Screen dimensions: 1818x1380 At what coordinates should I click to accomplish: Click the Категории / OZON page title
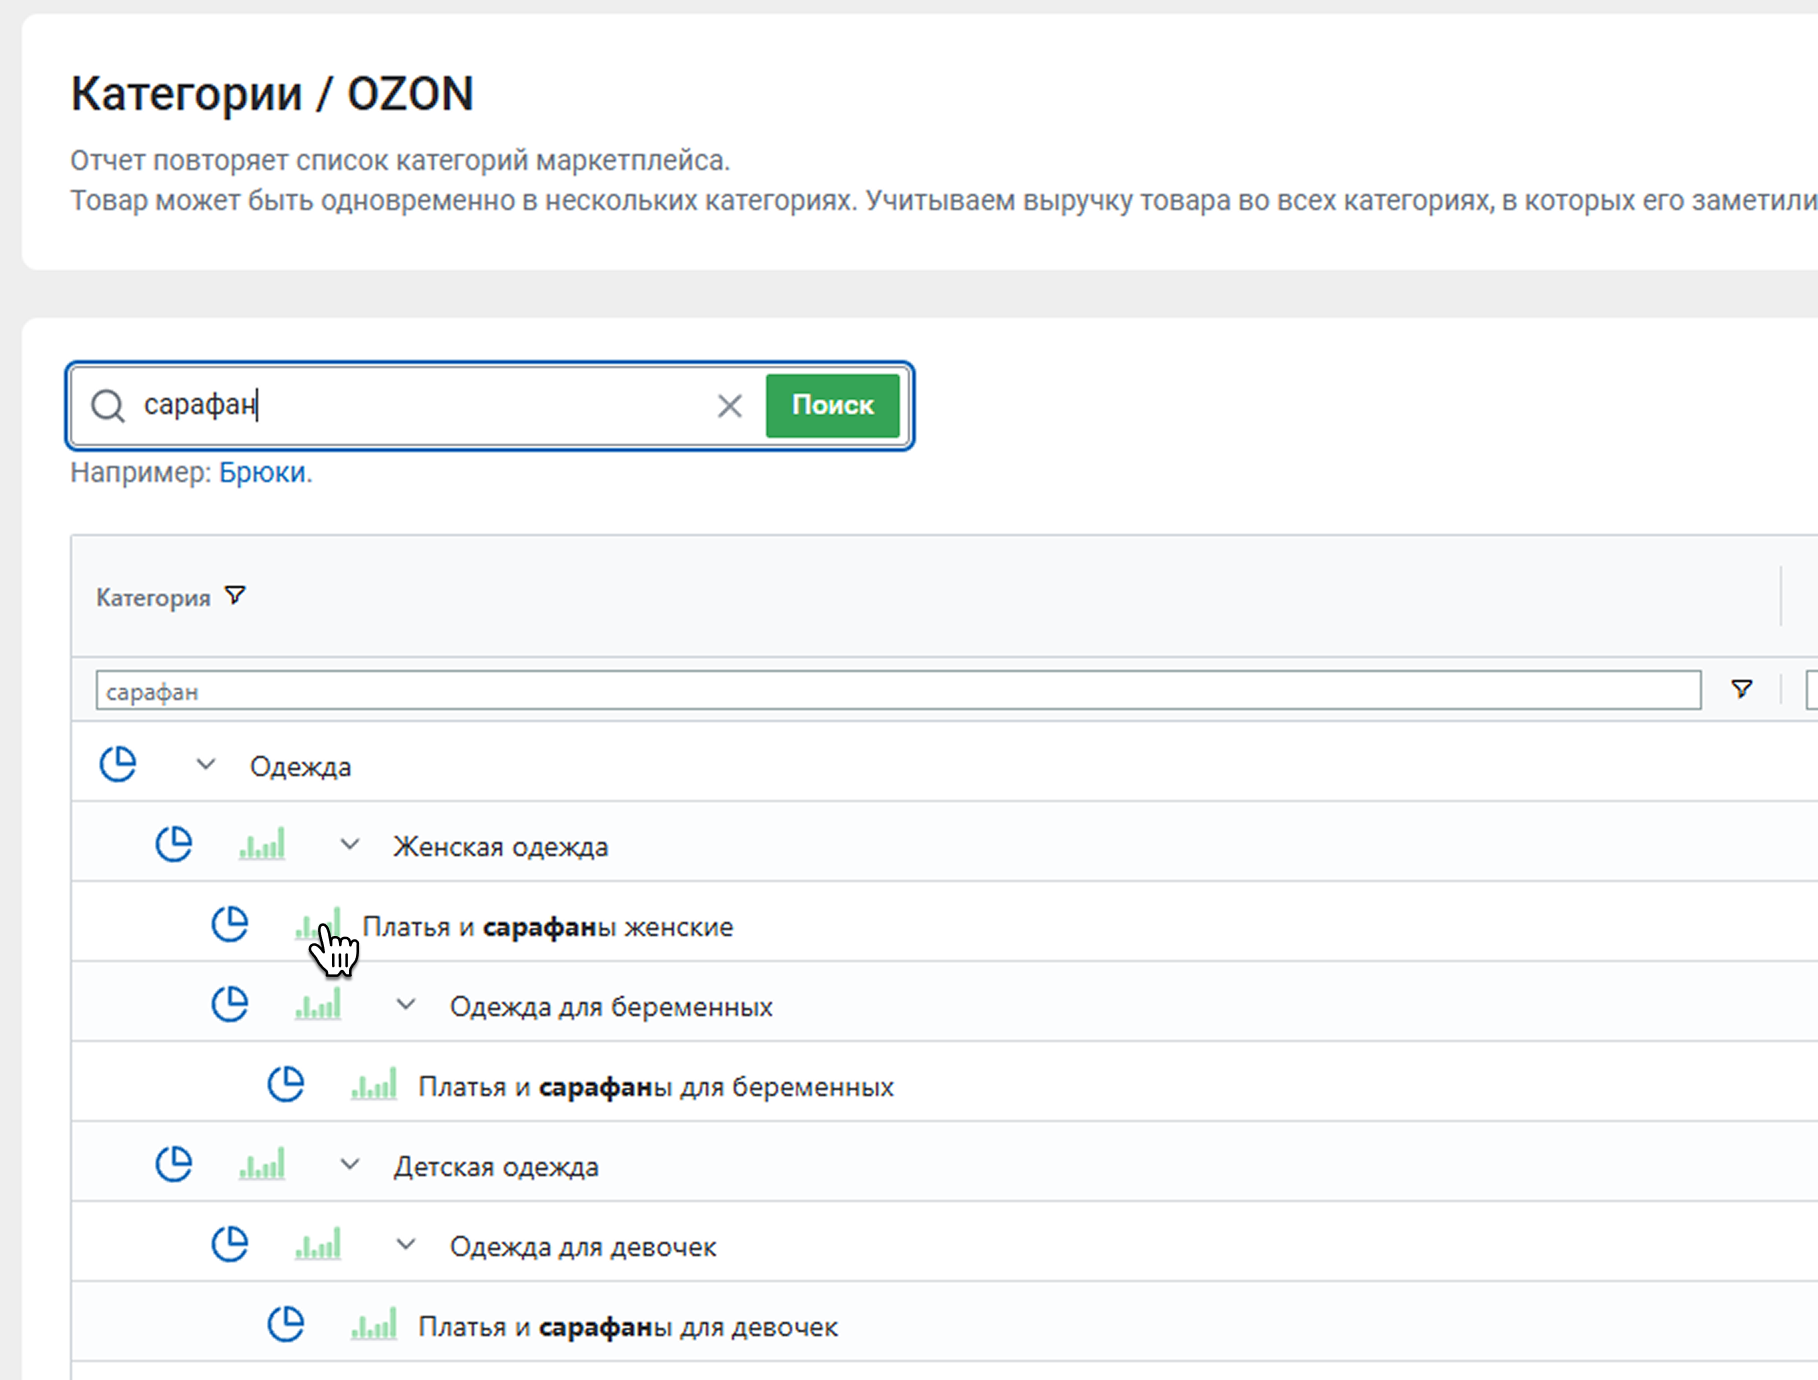pos(272,94)
